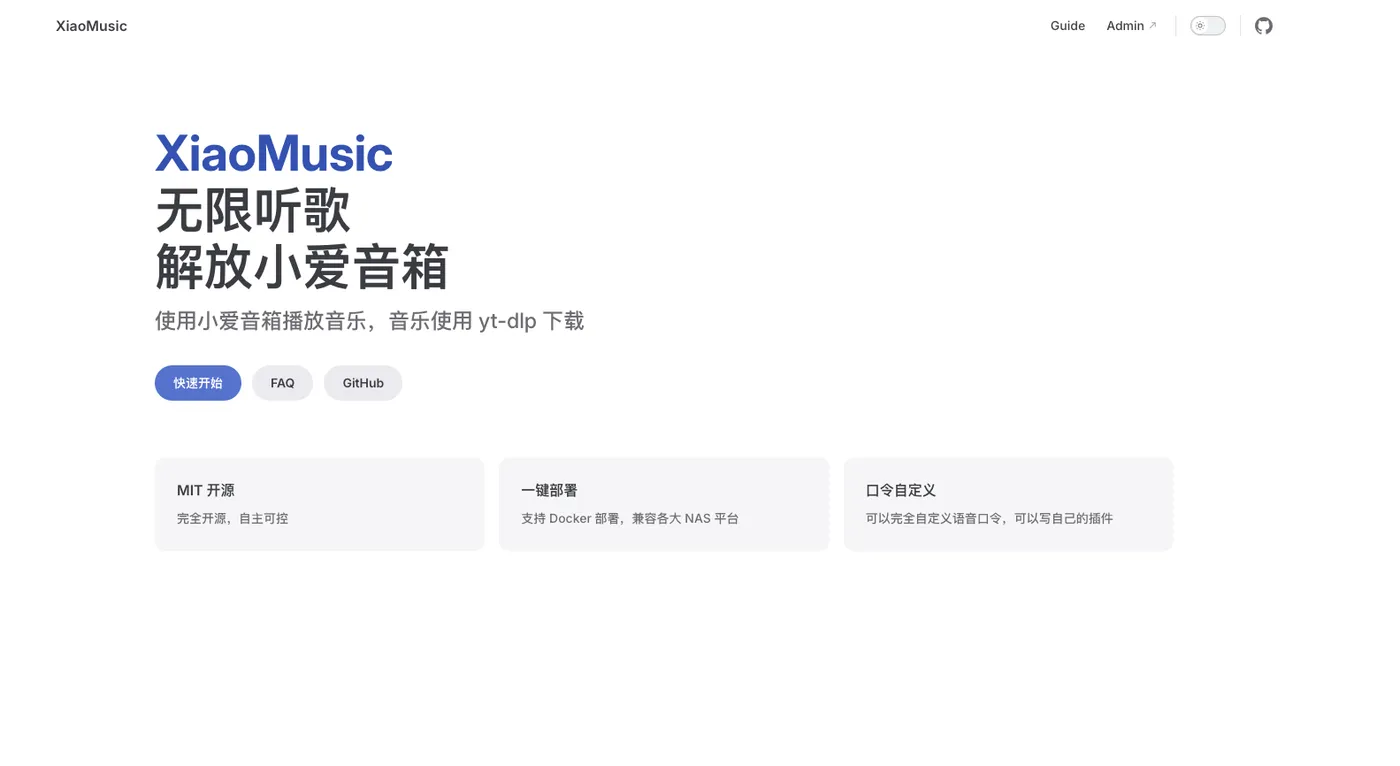Select the 一键部署 feature card
This screenshot has width=1400, height=766.
click(x=664, y=504)
